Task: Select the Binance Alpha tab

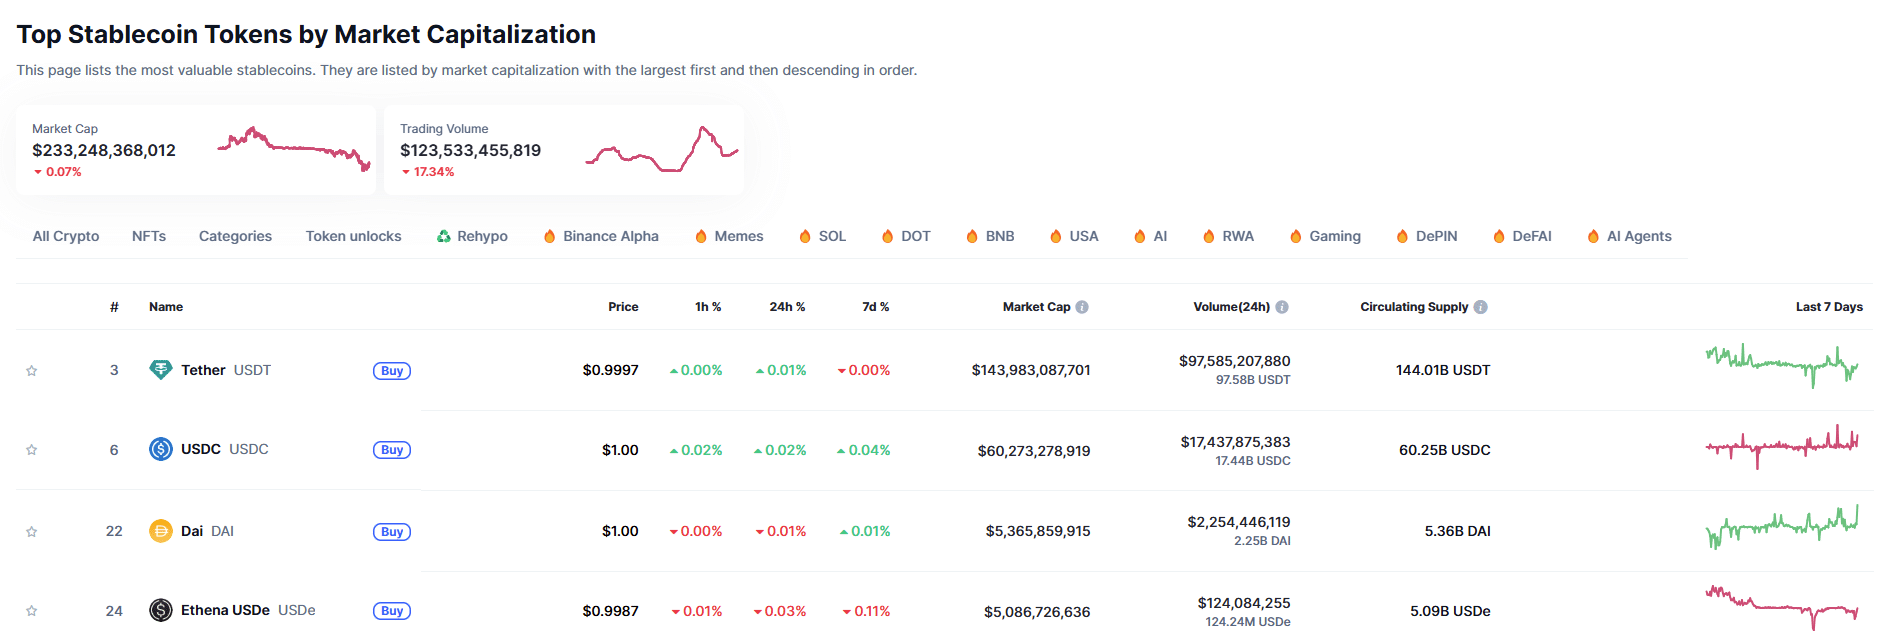Action: 601,236
